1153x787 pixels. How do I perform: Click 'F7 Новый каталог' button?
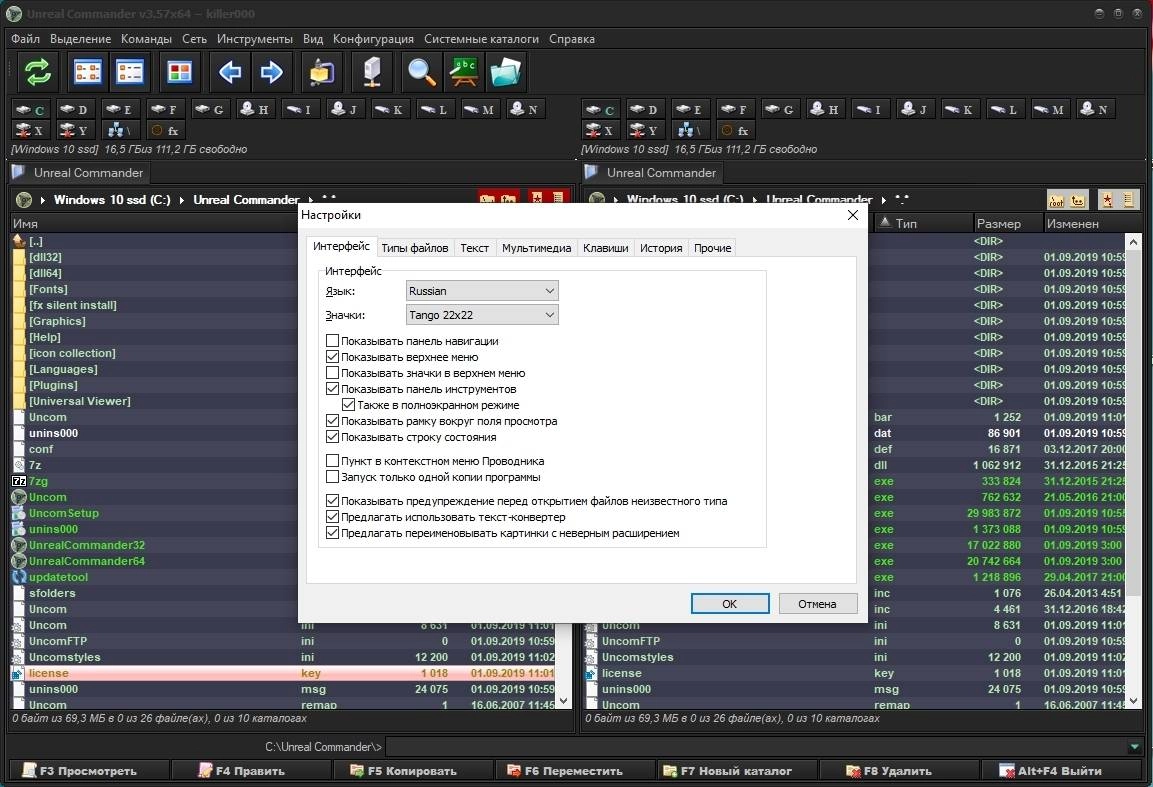coord(736,771)
